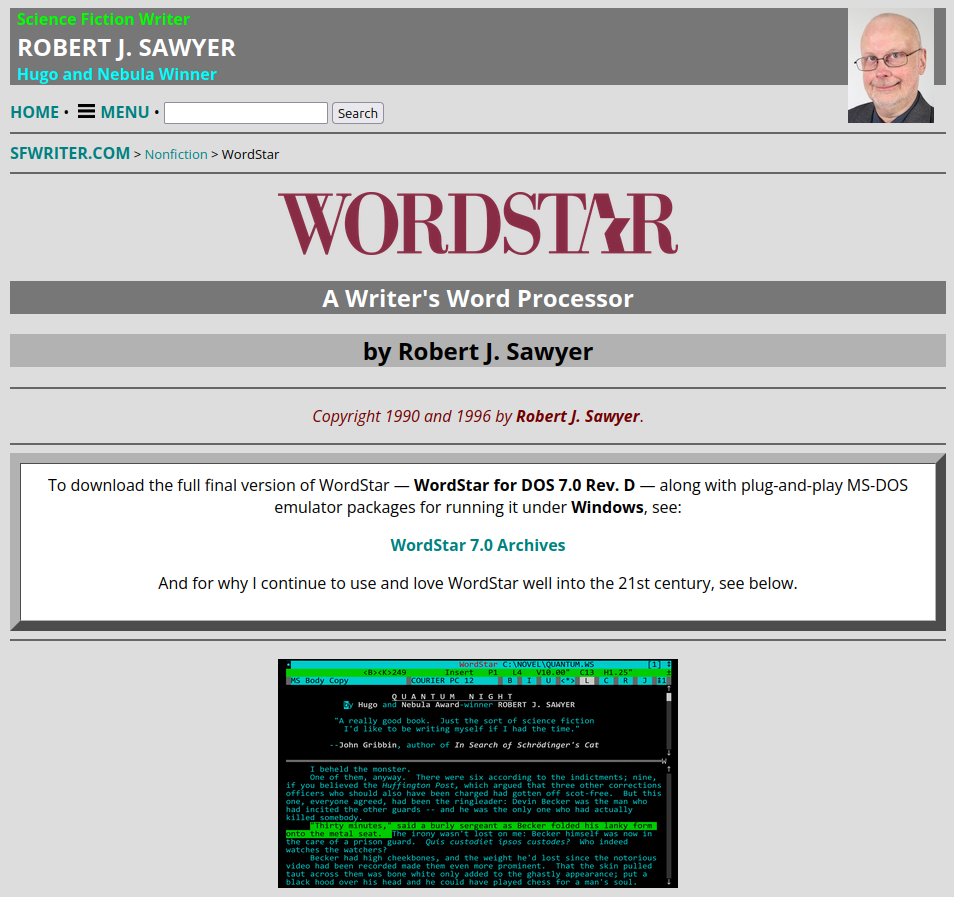Click the 'Copyright 1990 and 1996' line
Screen dimensions: 954x897
pyautogui.click(x=478, y=416)
